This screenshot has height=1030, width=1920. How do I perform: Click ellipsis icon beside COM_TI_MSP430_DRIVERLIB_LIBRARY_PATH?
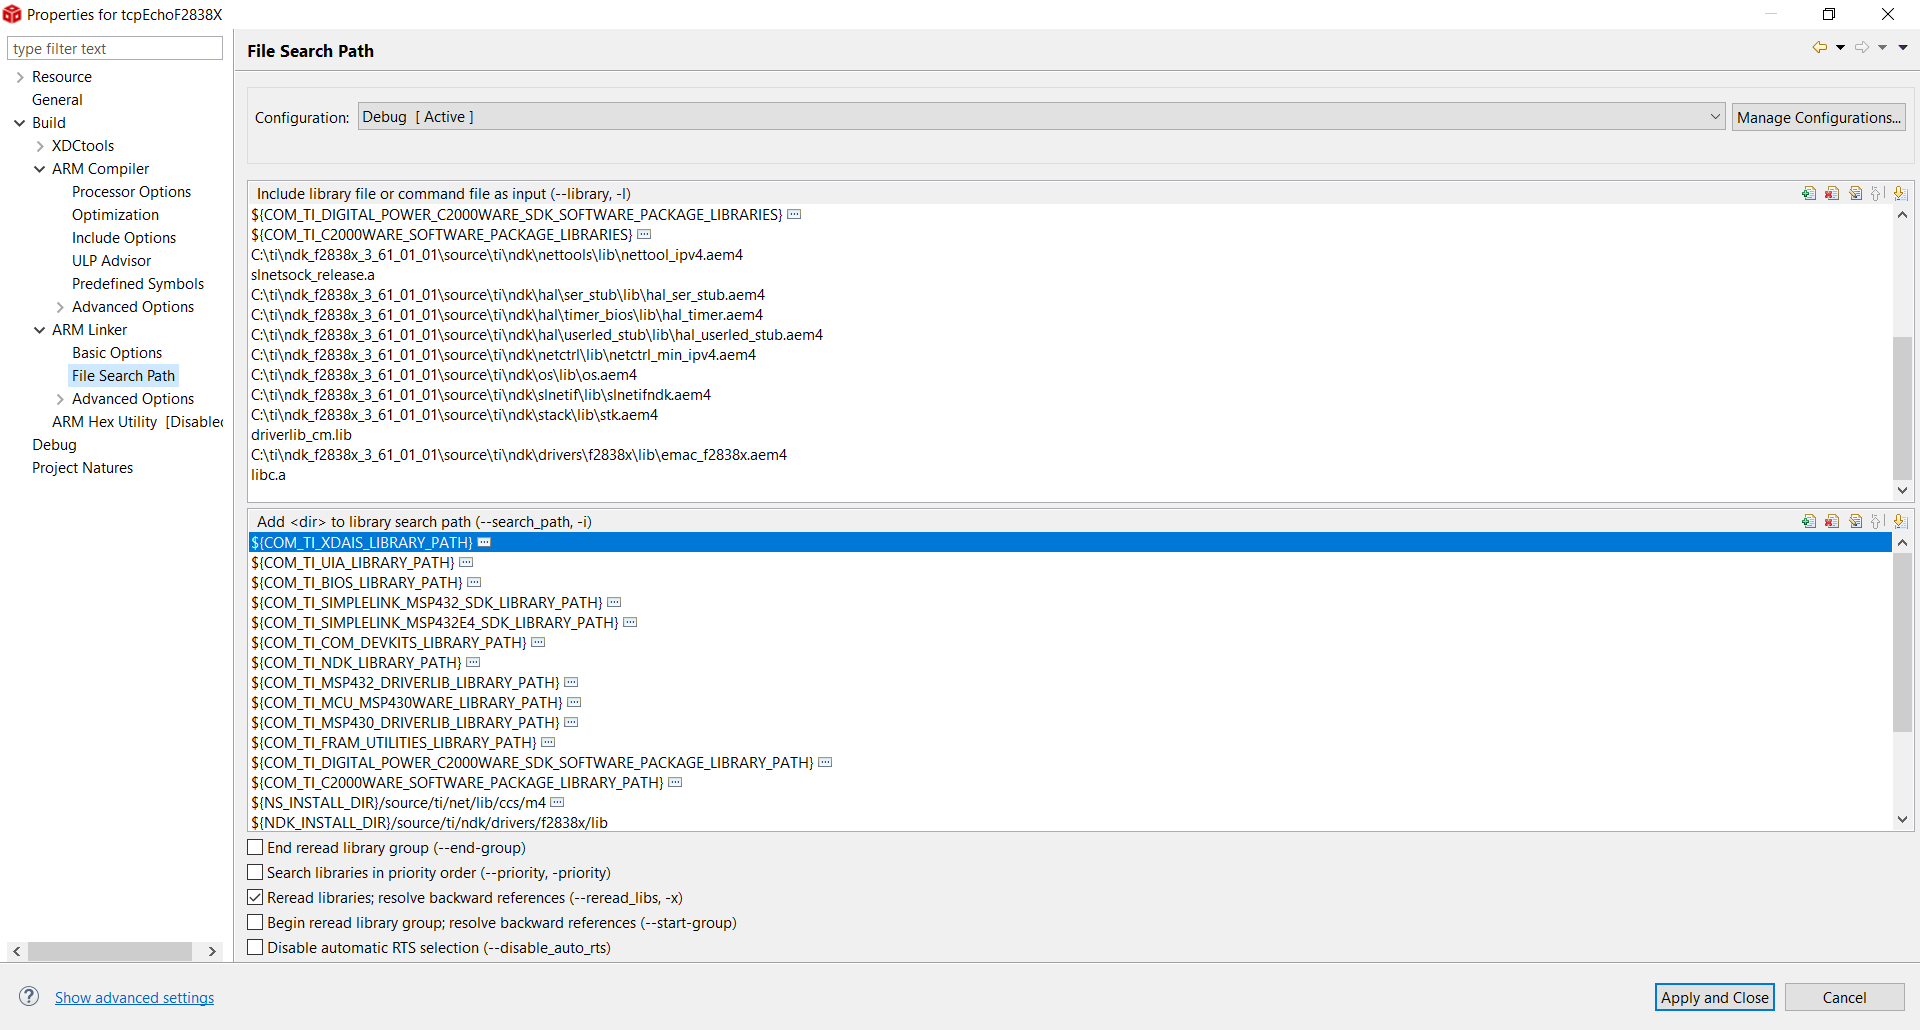click(x=571, y=723)
